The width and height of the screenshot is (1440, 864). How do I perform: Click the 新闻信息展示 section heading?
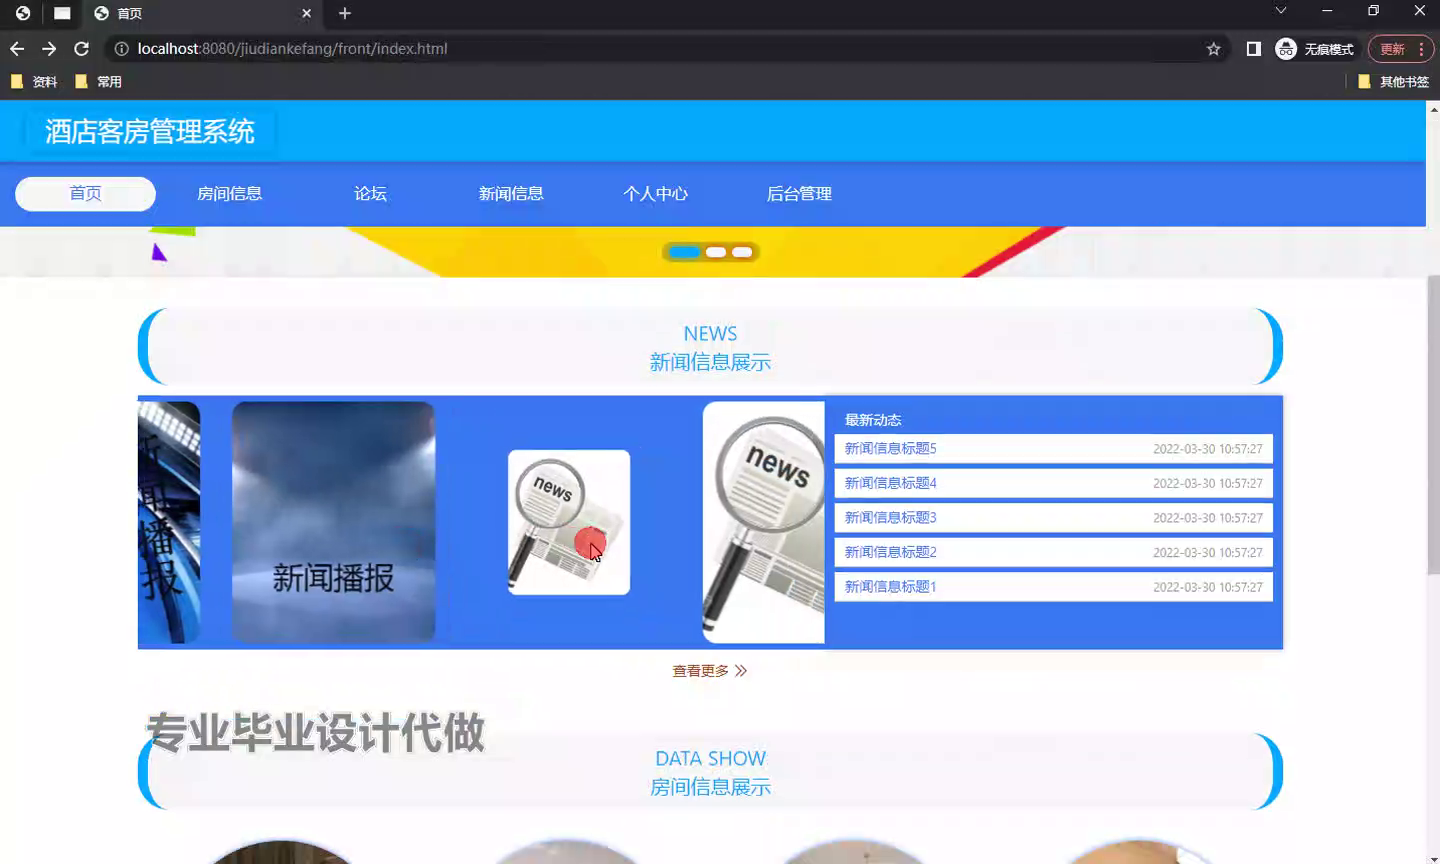[710, 362]
